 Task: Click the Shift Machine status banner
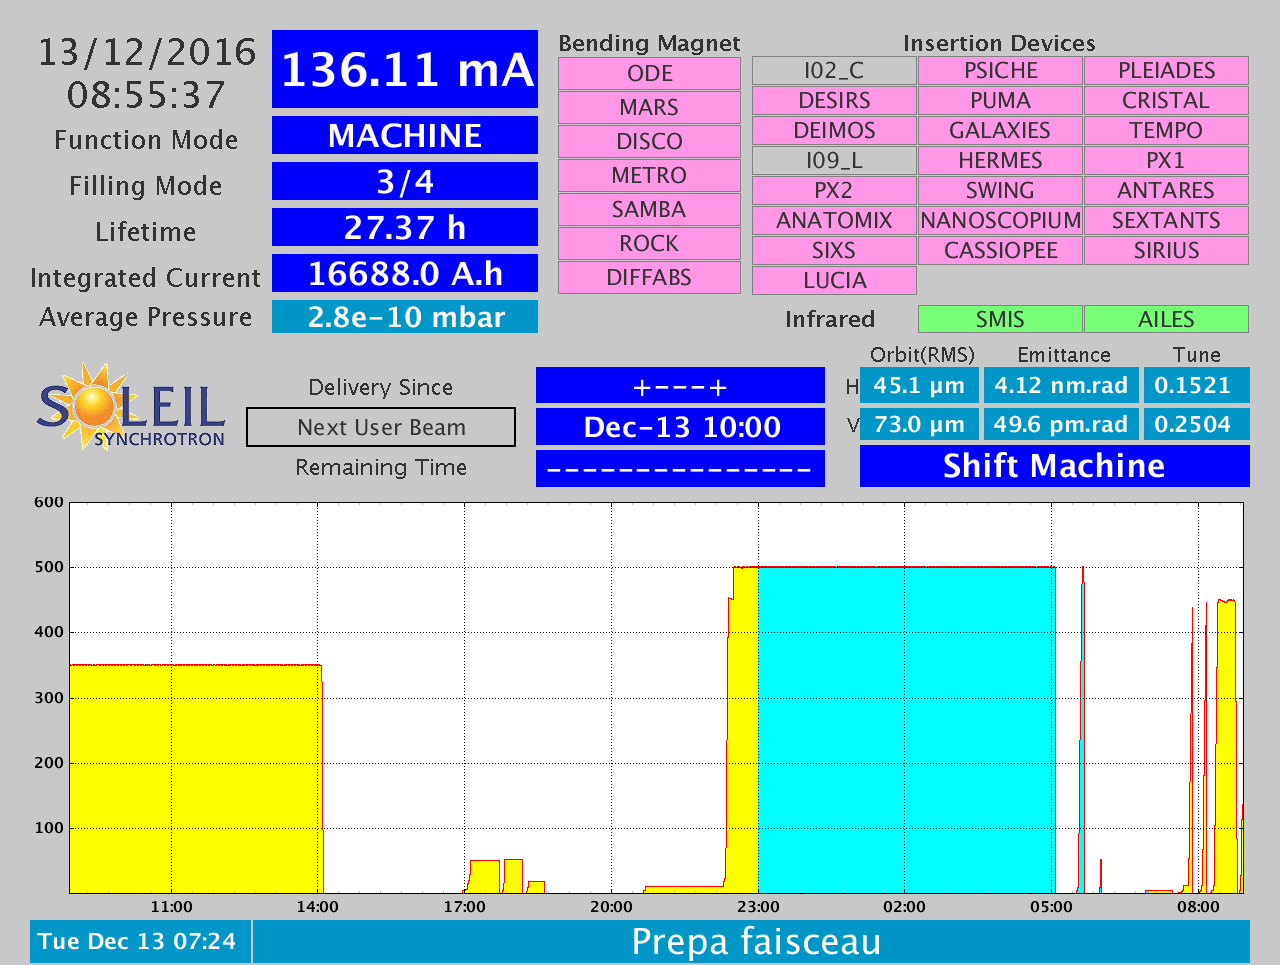(1055, 466)
